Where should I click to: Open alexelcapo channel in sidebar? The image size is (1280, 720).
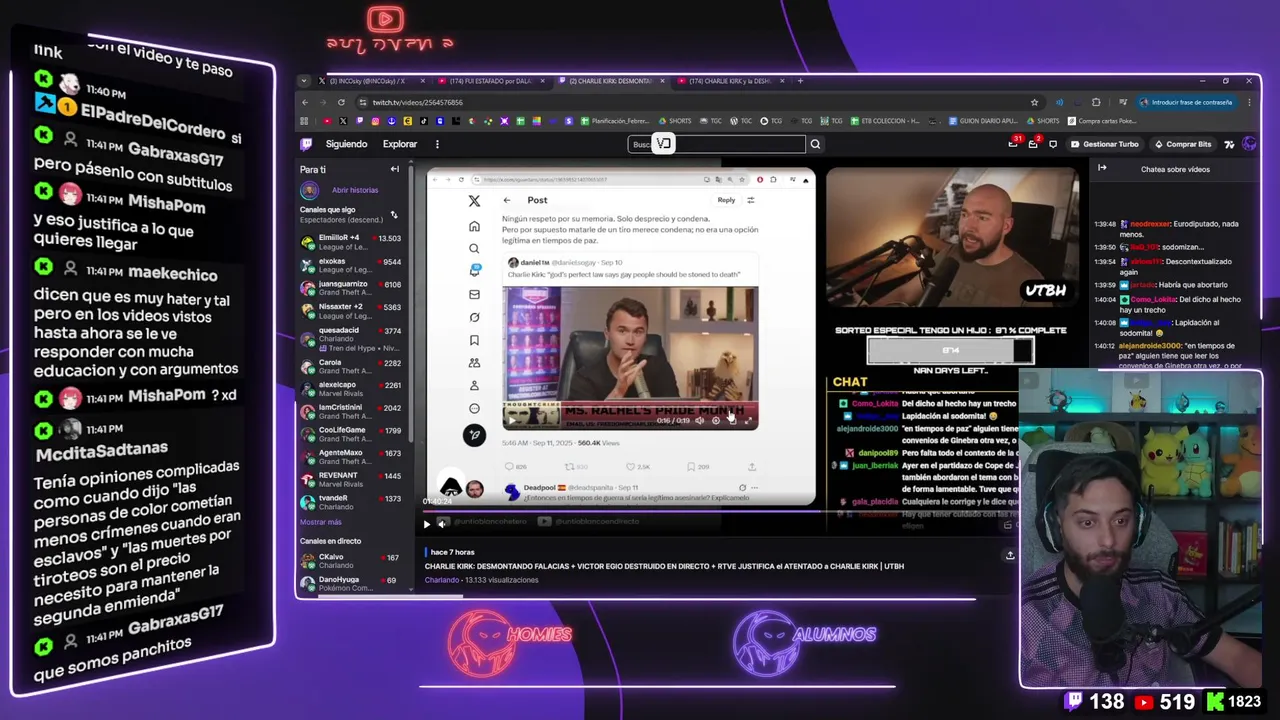pyautogui.click(x=351, y=389)
